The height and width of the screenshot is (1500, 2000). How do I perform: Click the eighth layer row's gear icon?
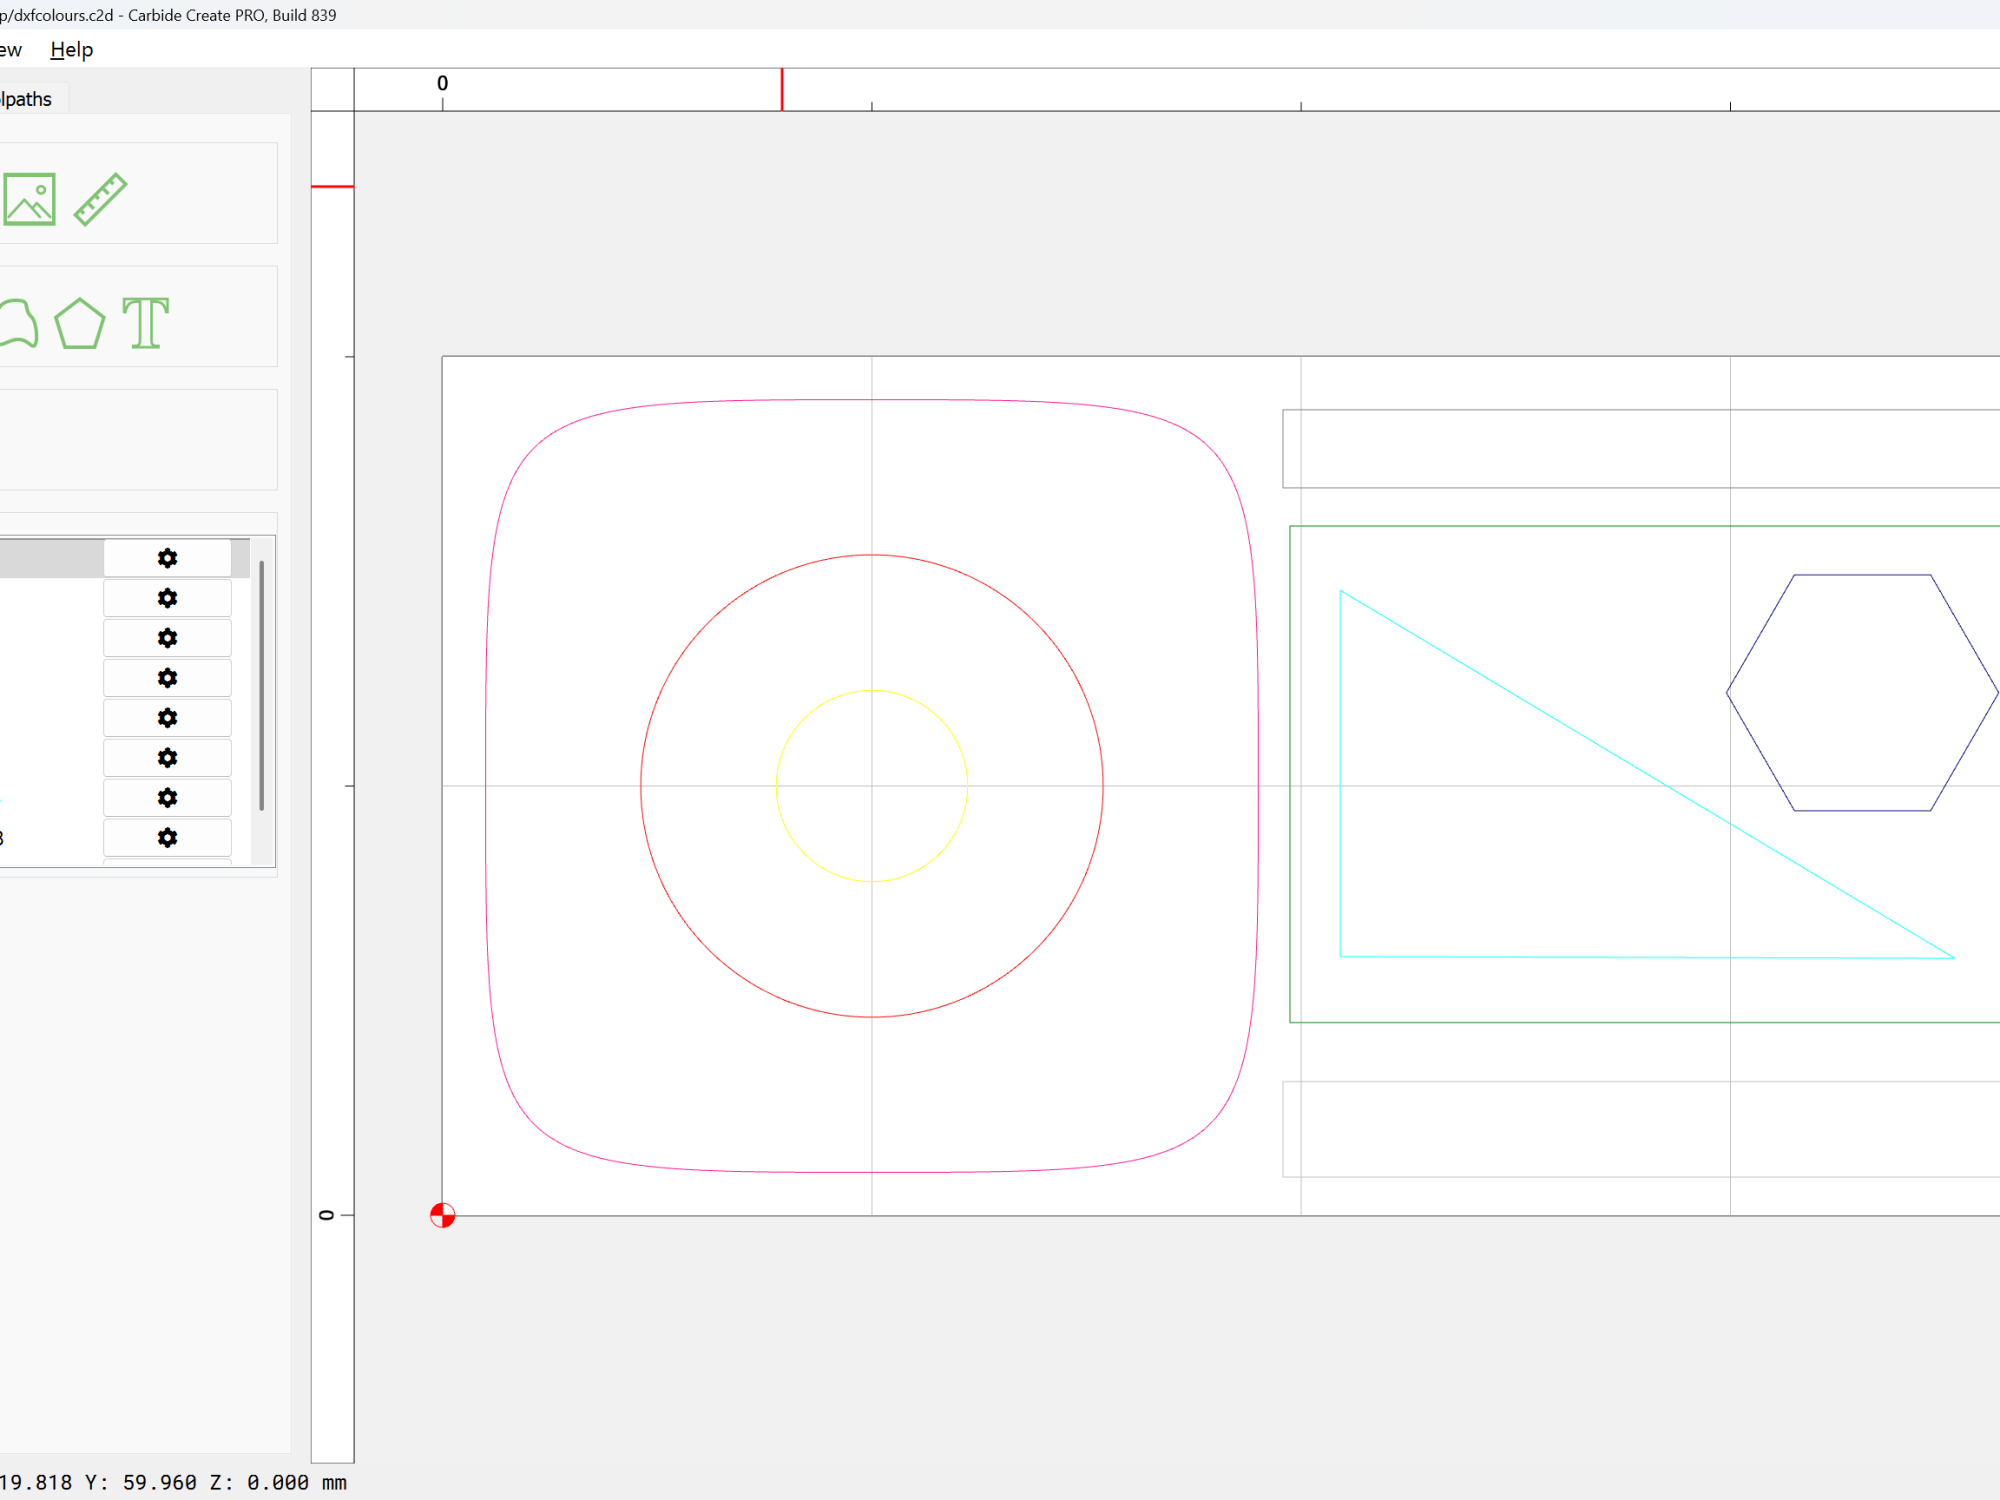click(167, 838)
